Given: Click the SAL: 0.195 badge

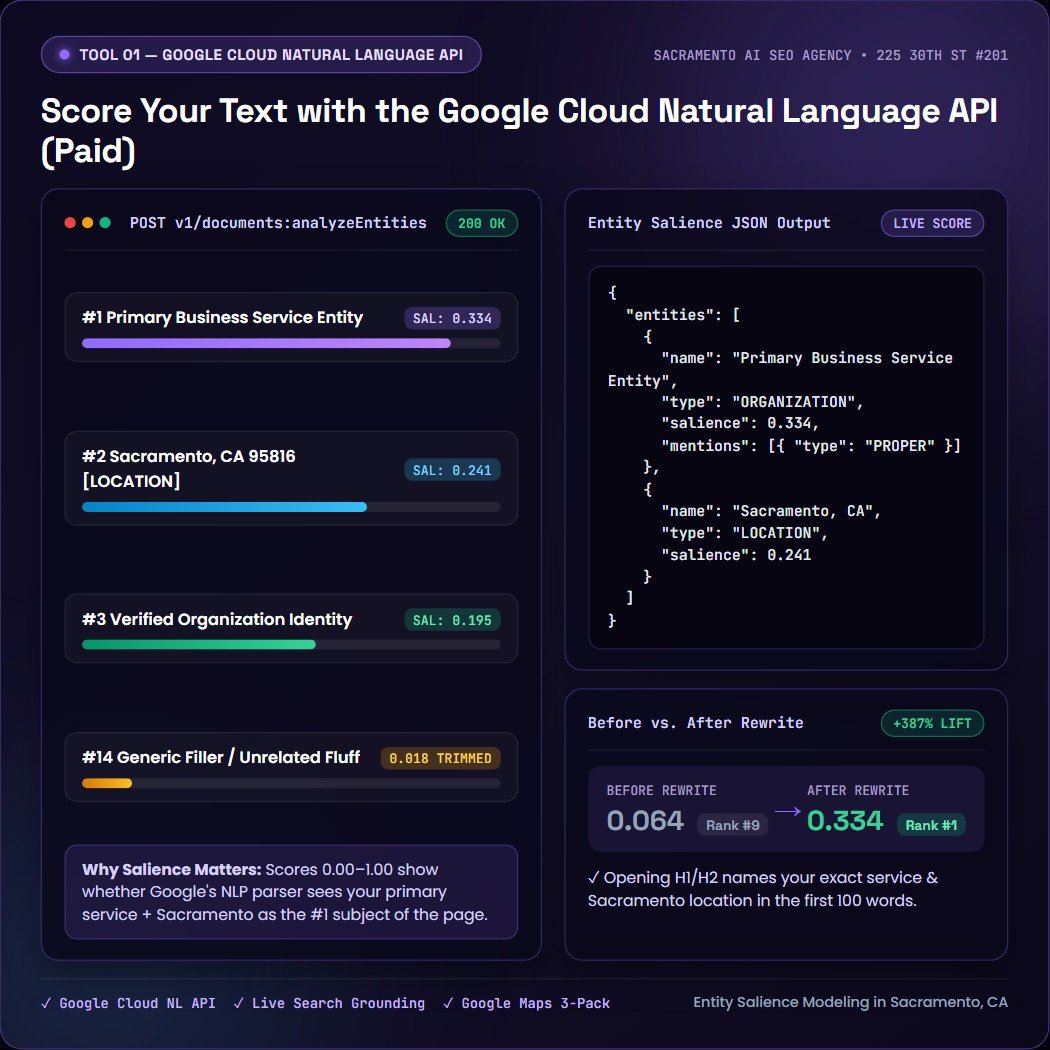Looking at the screenshot, I should click(452, 620).
